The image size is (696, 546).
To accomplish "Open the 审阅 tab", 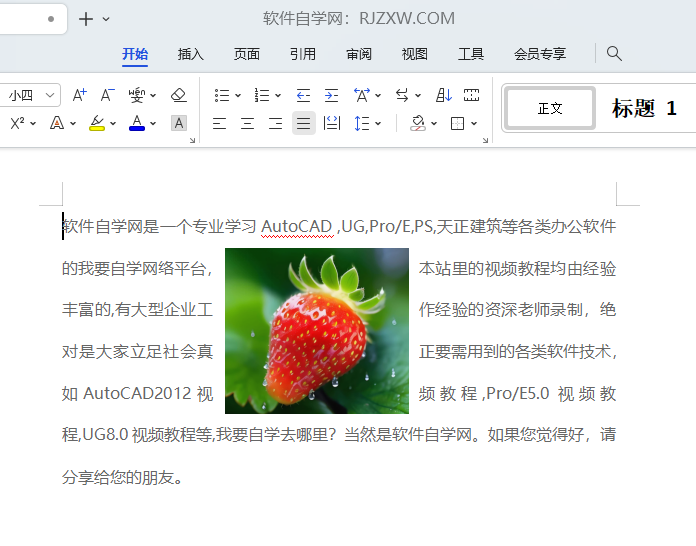I will [x=359, y=54].
